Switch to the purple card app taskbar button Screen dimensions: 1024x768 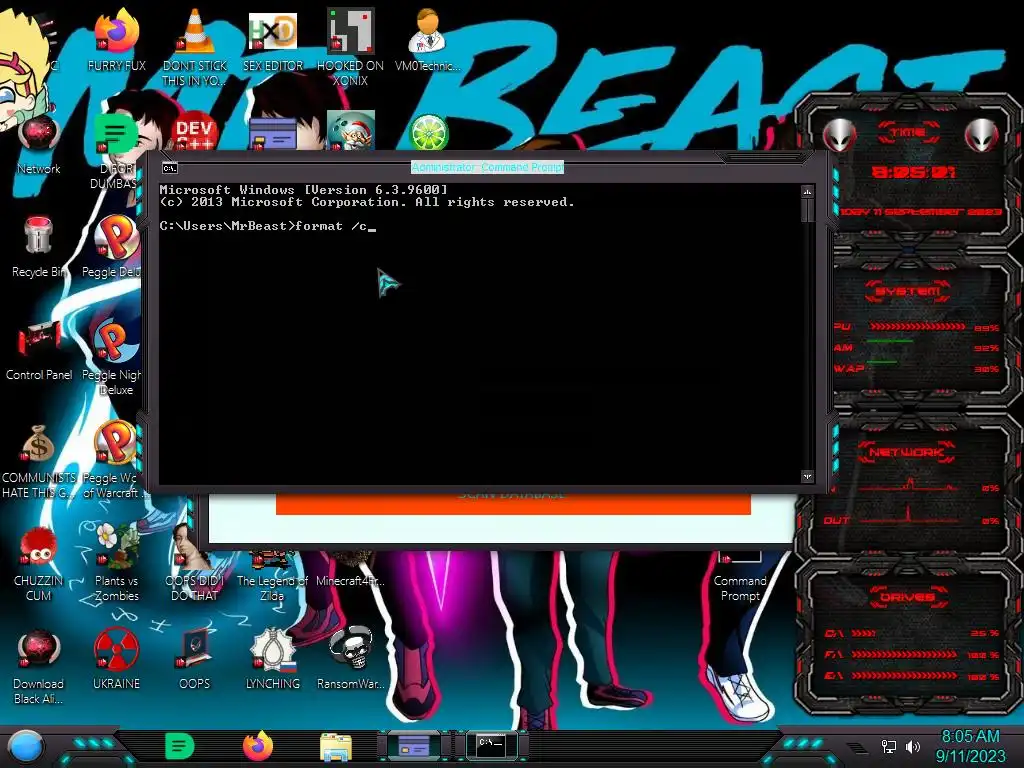(414, 746)
